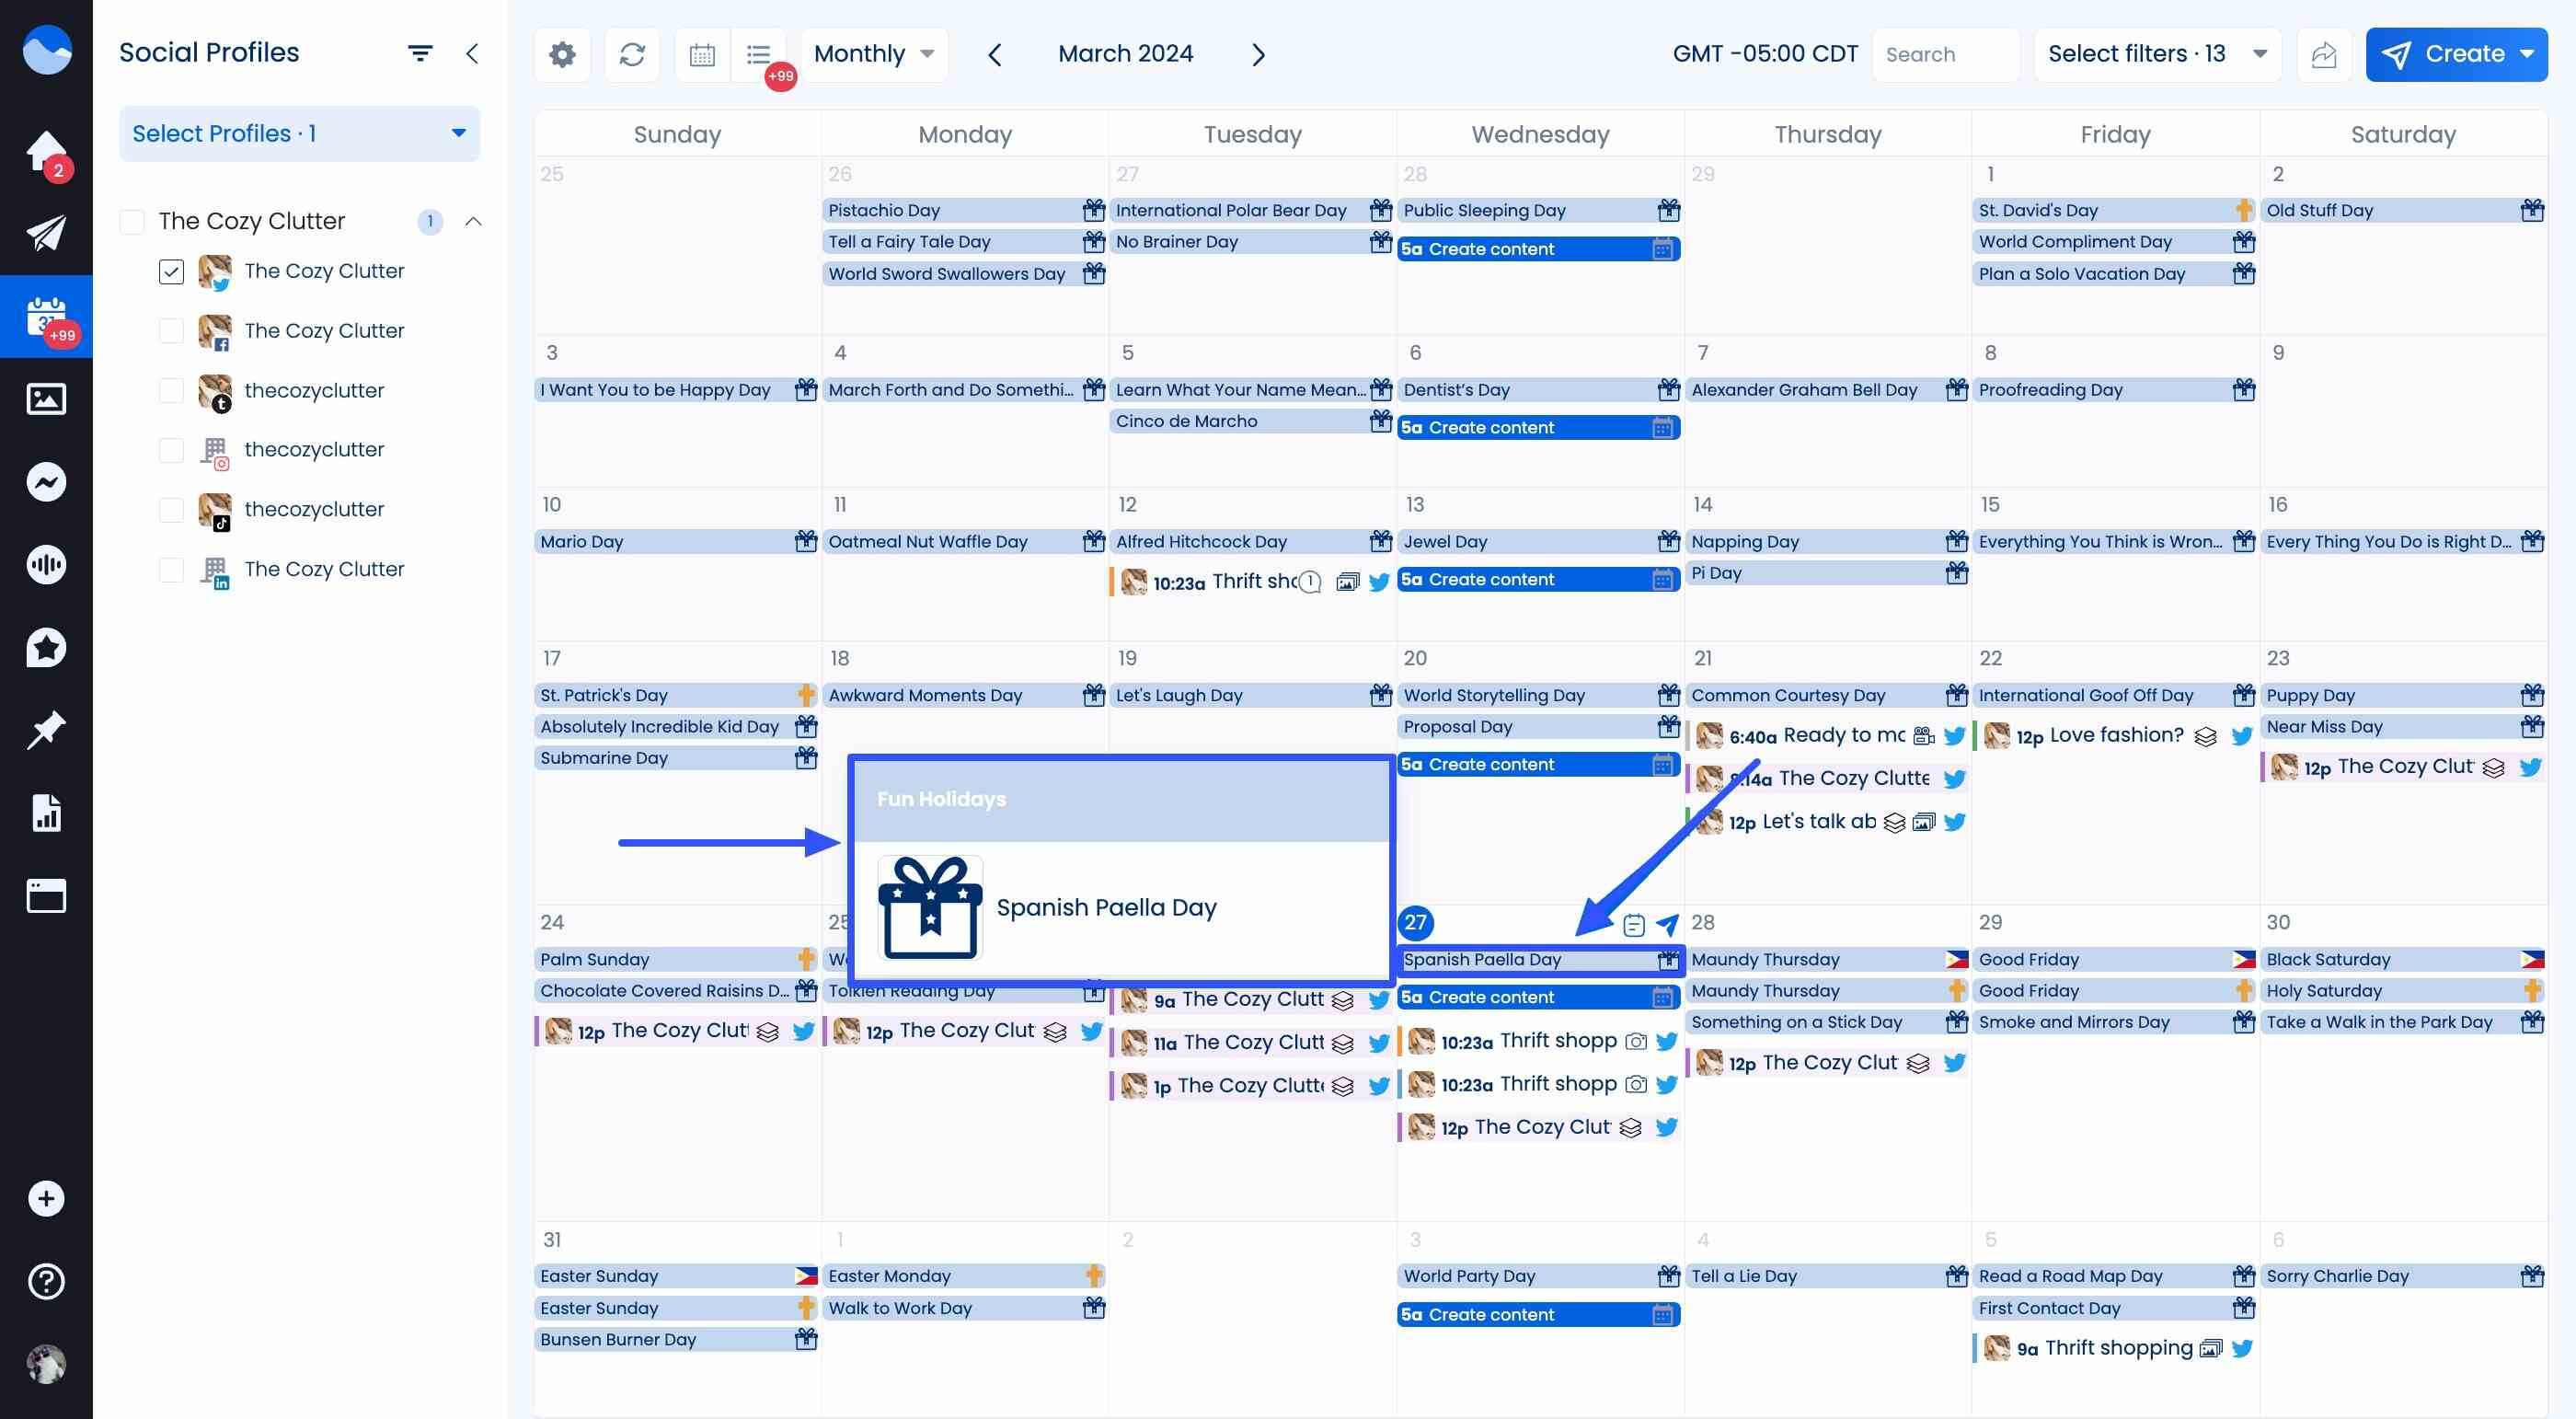This screenshot has width=2576, height=1419.
Task: Click inside the Search field
Action: (1944, 54)
